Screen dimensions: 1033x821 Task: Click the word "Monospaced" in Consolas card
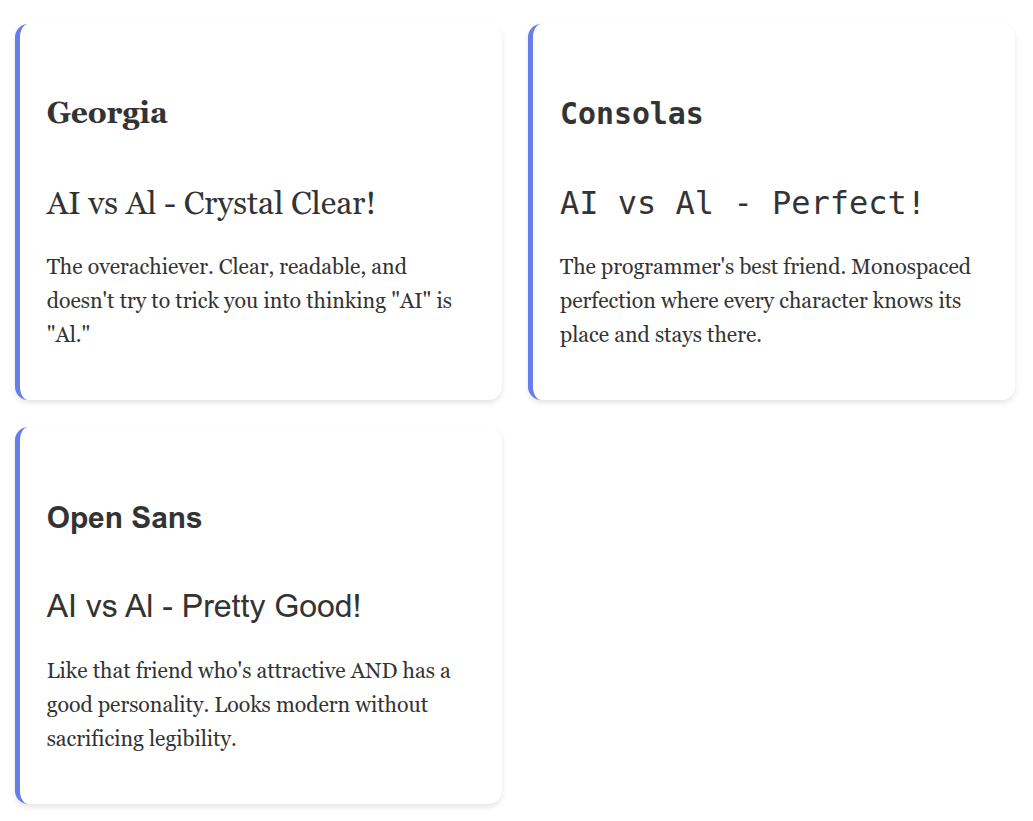click(x=911, y=267)
